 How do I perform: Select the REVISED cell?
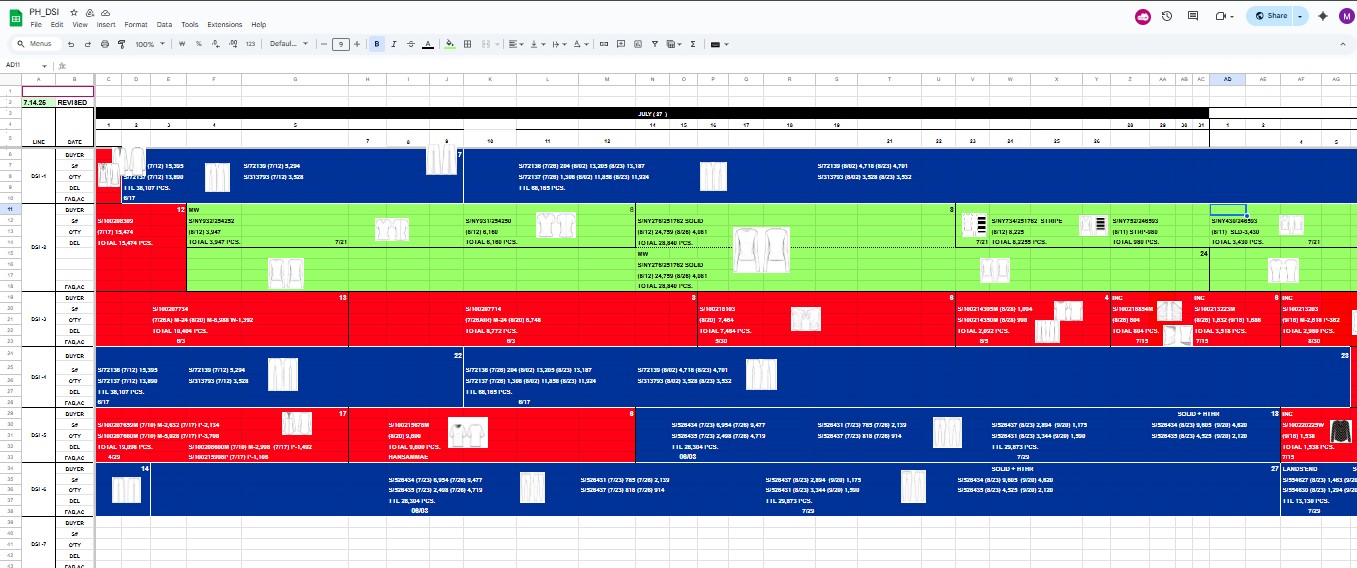(x=73, y=102)
